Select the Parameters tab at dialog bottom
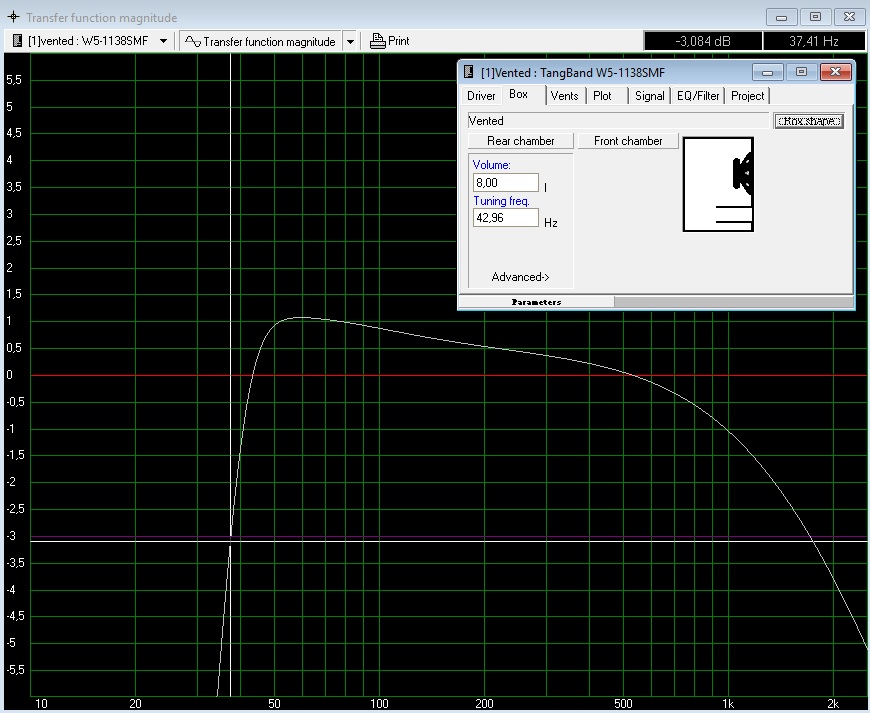The height and width of the screenshot is (713, 870). [536, 301]
